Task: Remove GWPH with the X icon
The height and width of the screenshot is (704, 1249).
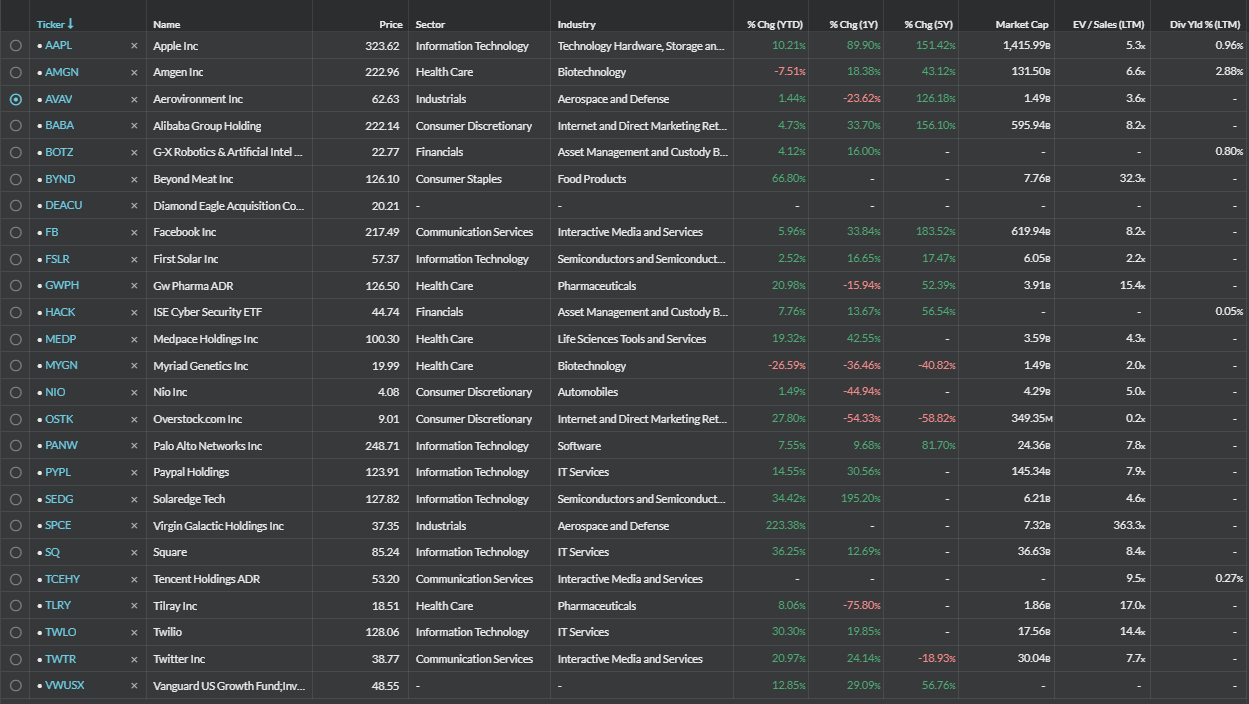Action: click(x=134, y=286)
